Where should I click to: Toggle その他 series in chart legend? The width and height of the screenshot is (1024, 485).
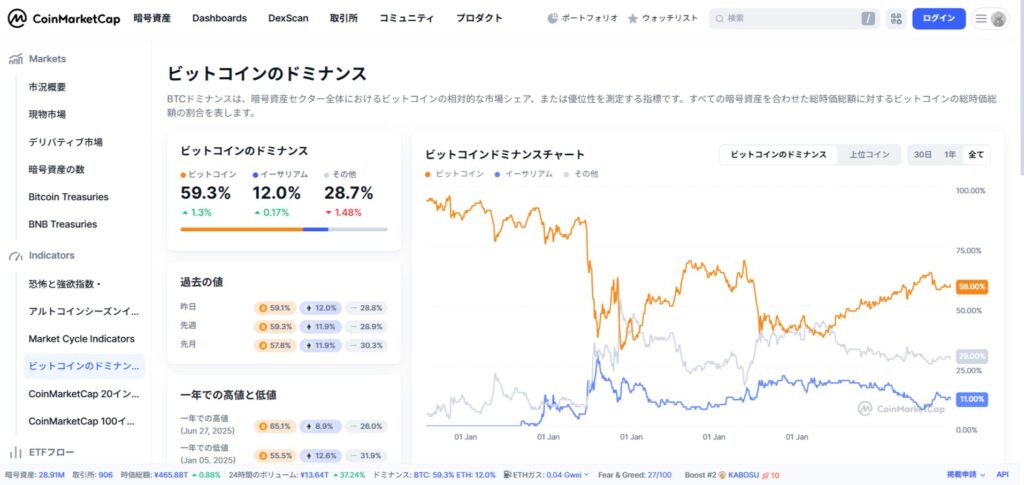pos(580,174)
